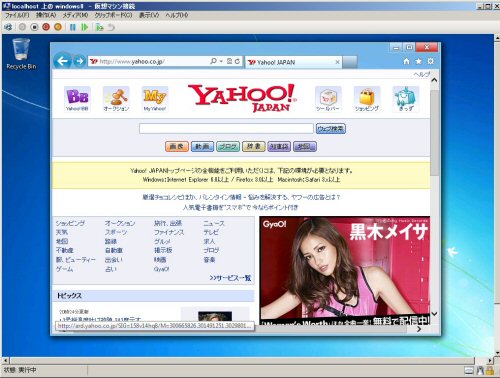Click the Yahoo! BB icon
The height and width of the screenshot is (378, 500).
pyautogui.click(x=77, y=99)
